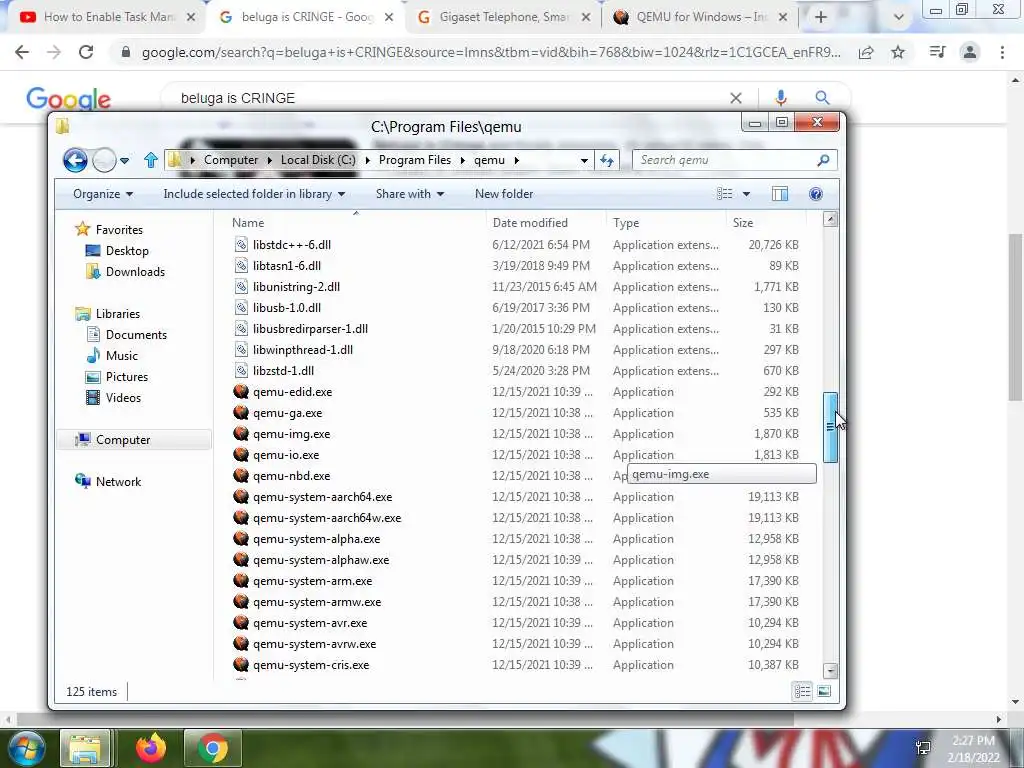Select Documents library

pos(136,334)
